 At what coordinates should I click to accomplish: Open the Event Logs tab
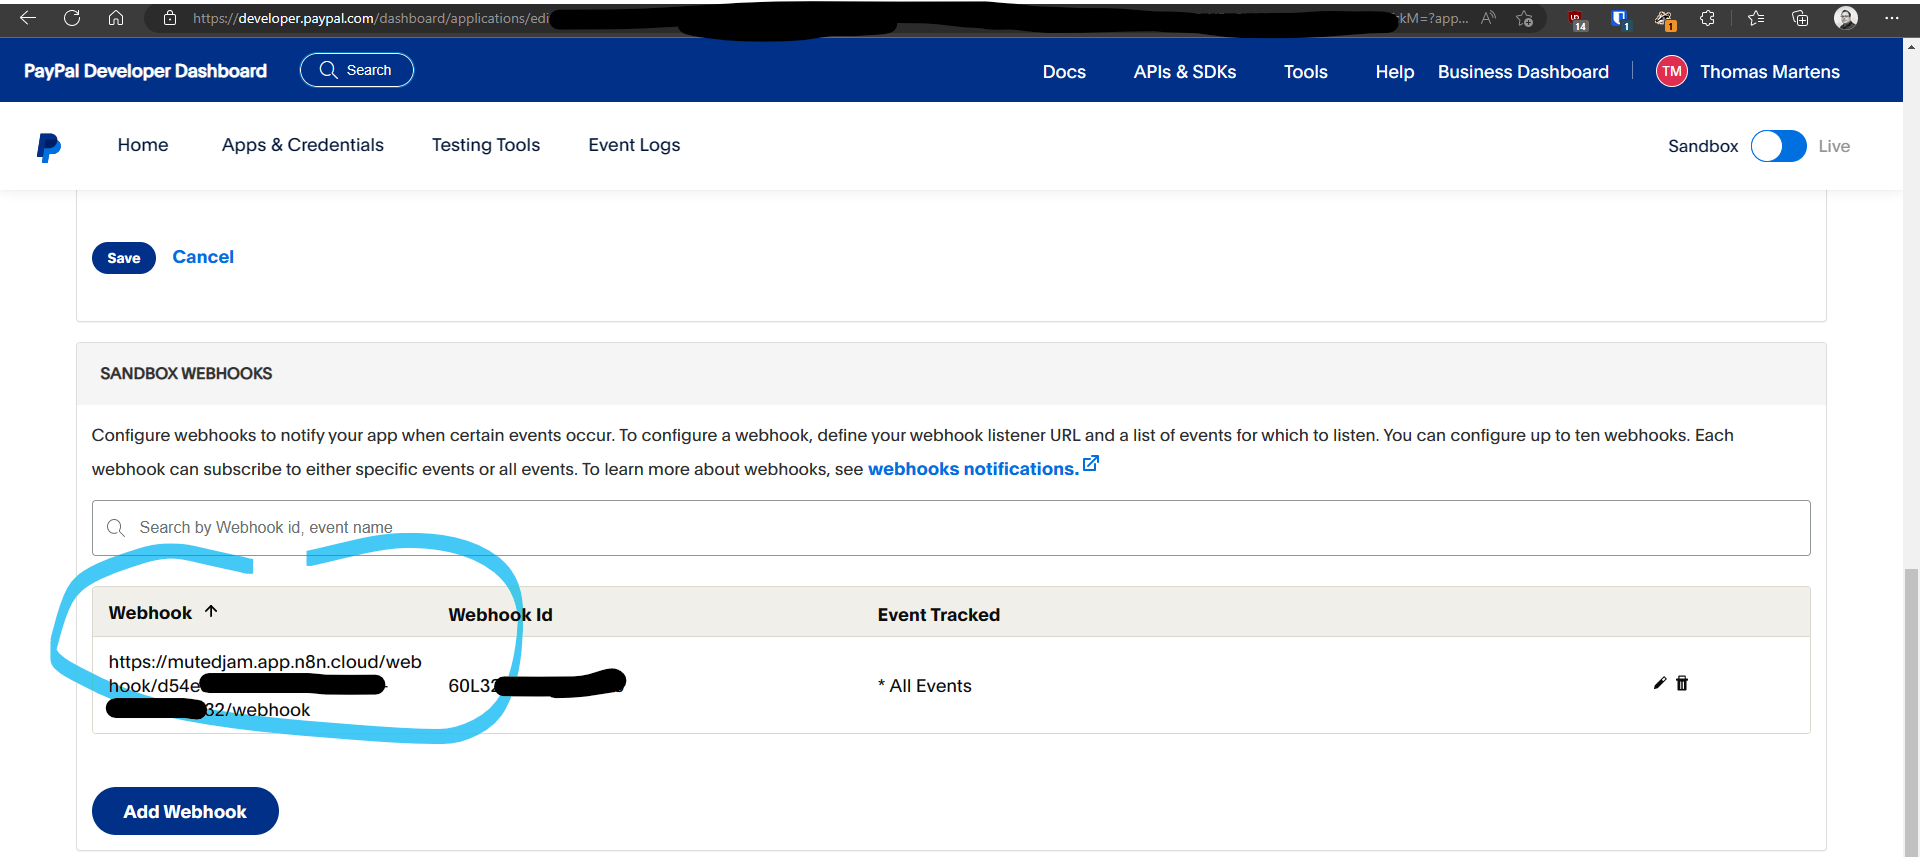pos(634,145)
